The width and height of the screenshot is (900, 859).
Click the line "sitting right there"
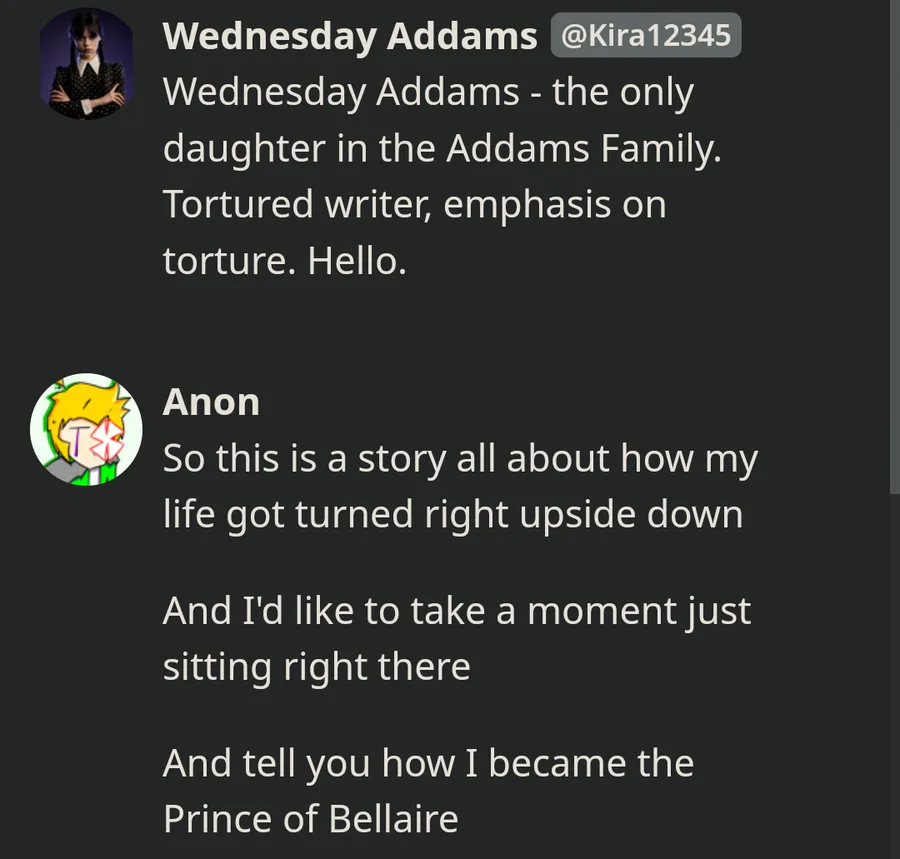coord(316,666)
